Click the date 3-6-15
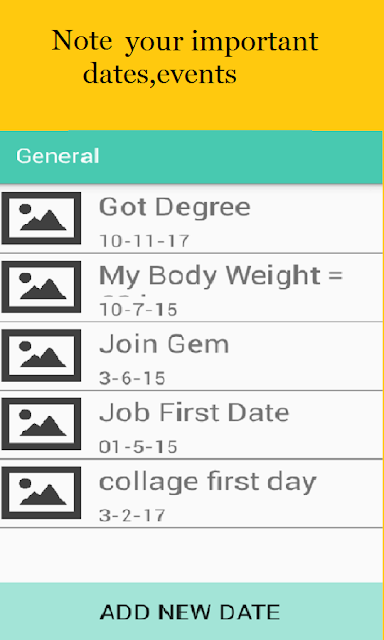384x640 pixels. point(132,378)
